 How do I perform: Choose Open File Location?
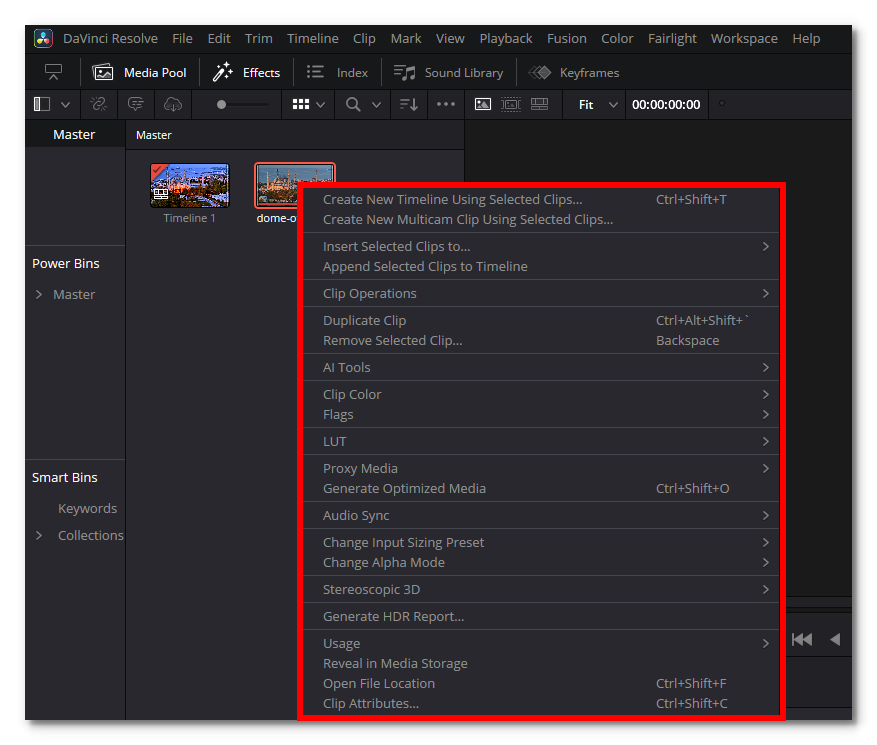pyautogui.click(x=541, y=683)
